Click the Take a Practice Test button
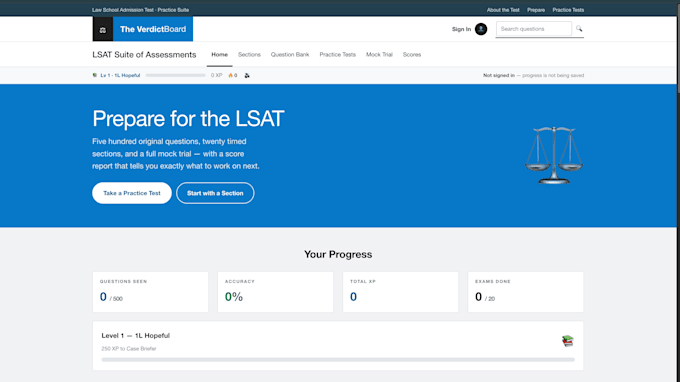This screenshot has width=680, height=382. [132, 193]
